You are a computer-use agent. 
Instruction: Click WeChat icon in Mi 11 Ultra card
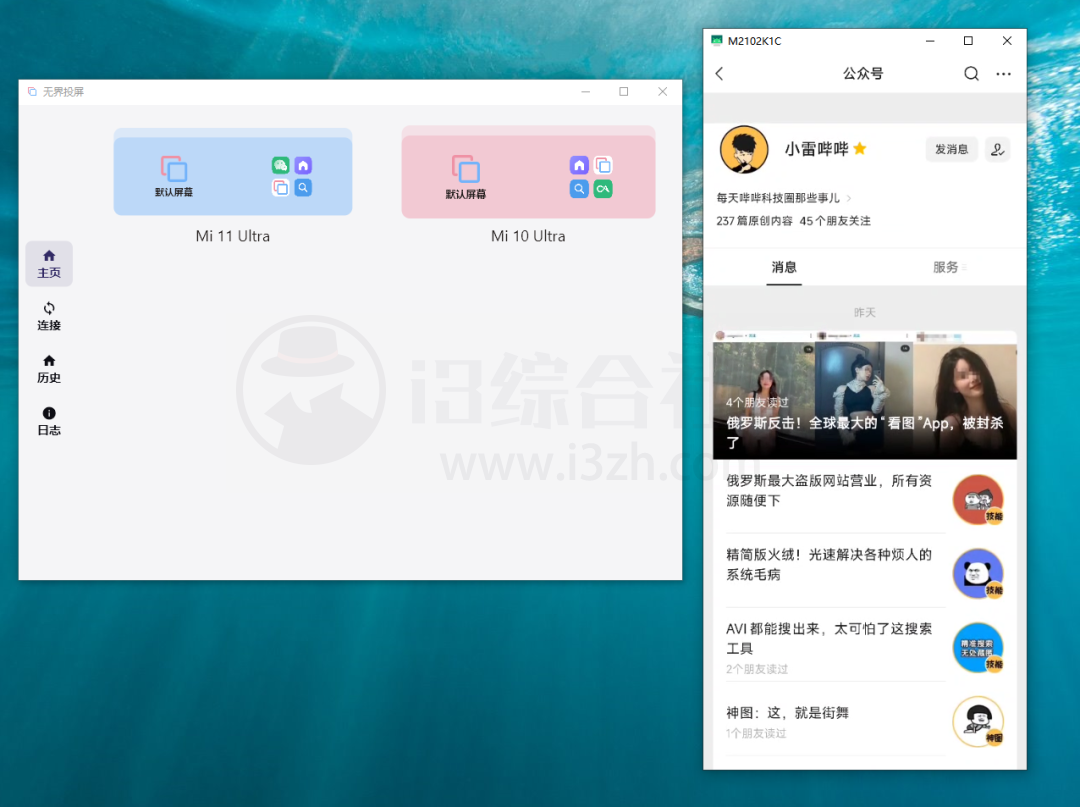[x=280, y=165]
